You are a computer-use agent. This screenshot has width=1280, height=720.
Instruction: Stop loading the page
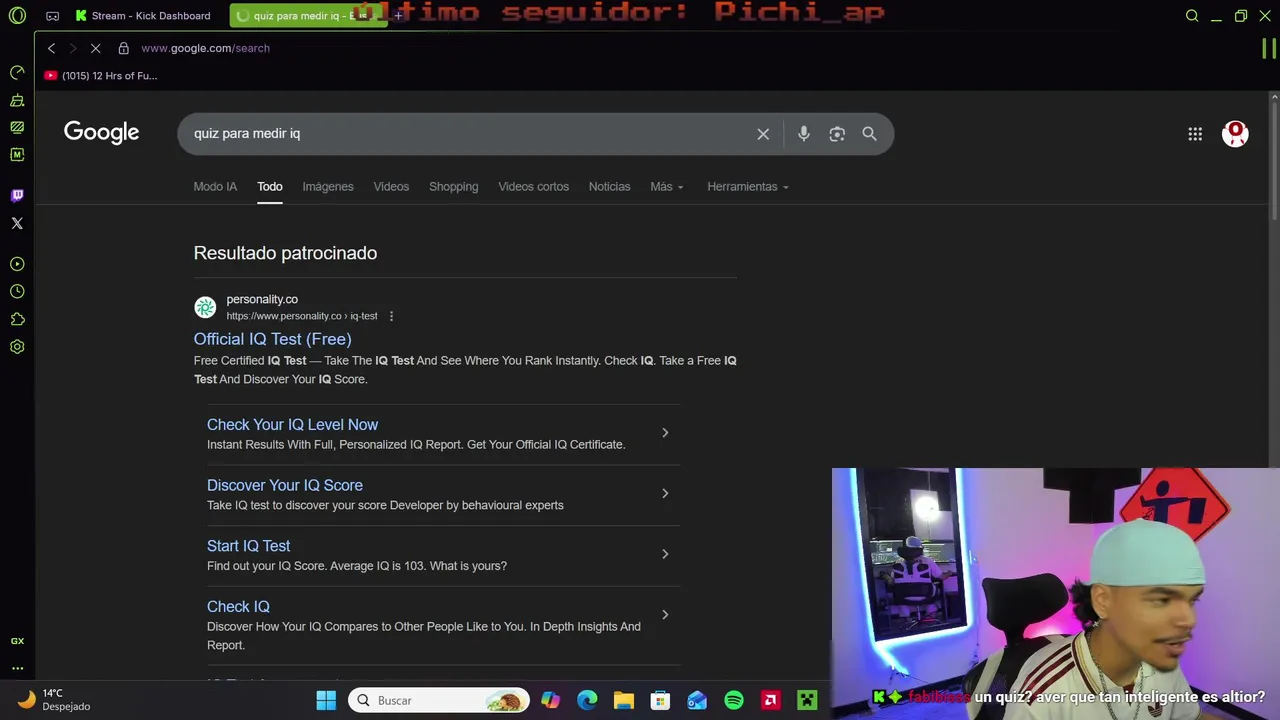pyautogui.click(x=95, y=48)
